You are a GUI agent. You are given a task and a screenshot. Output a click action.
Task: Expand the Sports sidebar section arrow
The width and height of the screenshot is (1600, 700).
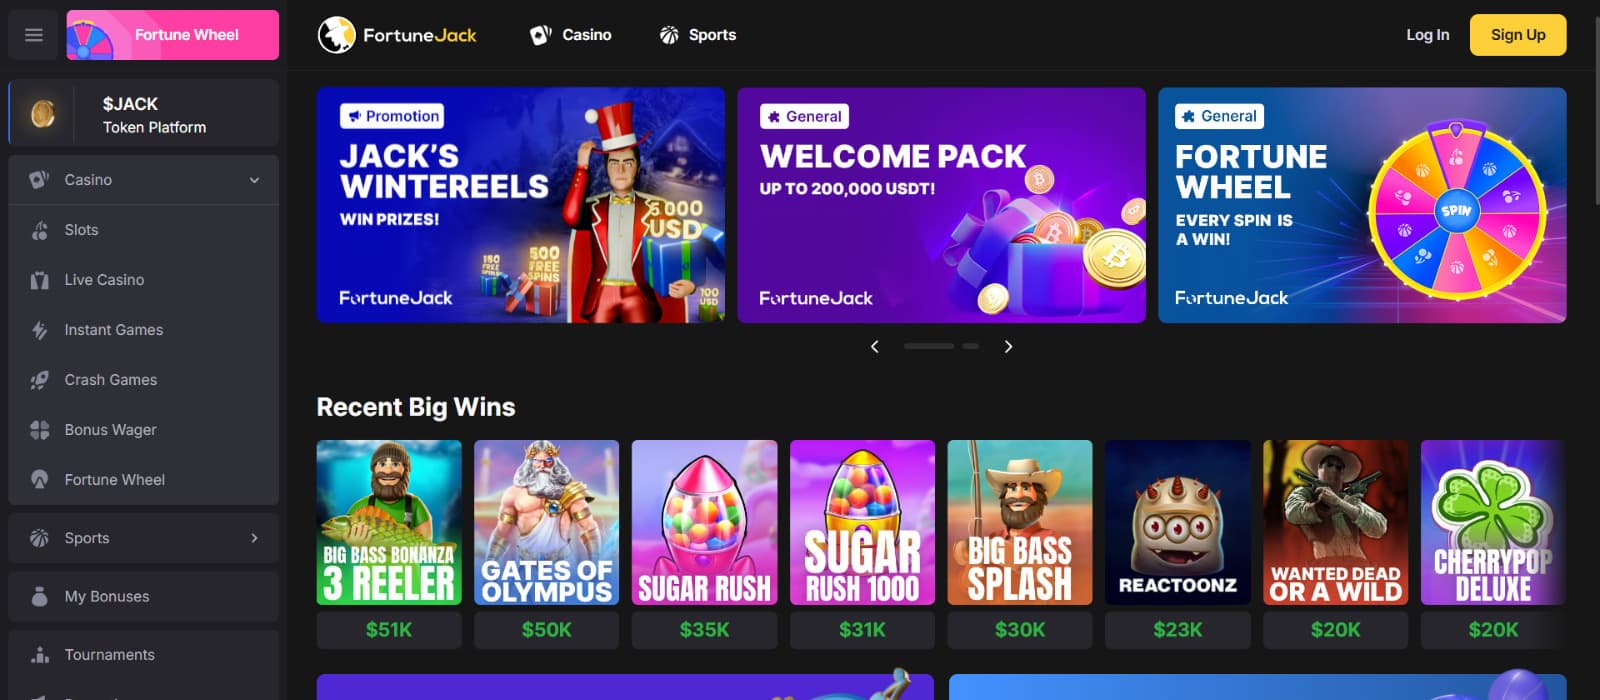tap(254, 538)
